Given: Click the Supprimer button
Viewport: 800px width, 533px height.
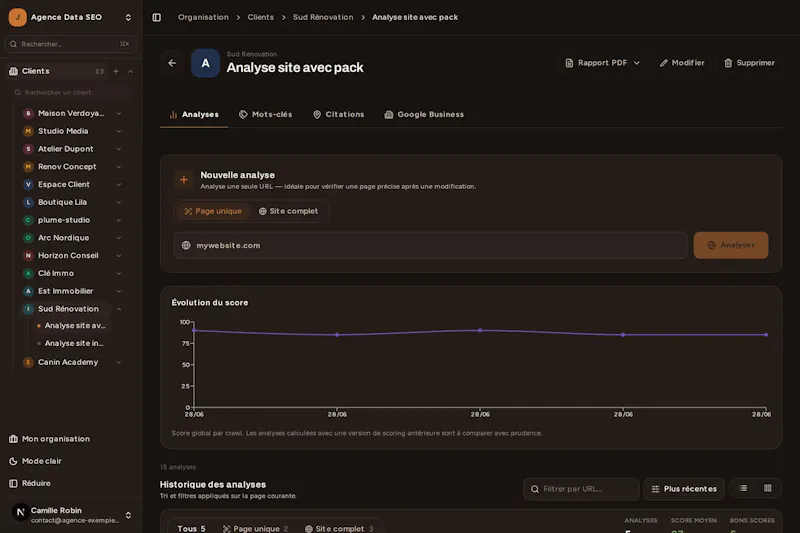Looking at the screenshot, I should pyautogui.click(x=749, y=63).
